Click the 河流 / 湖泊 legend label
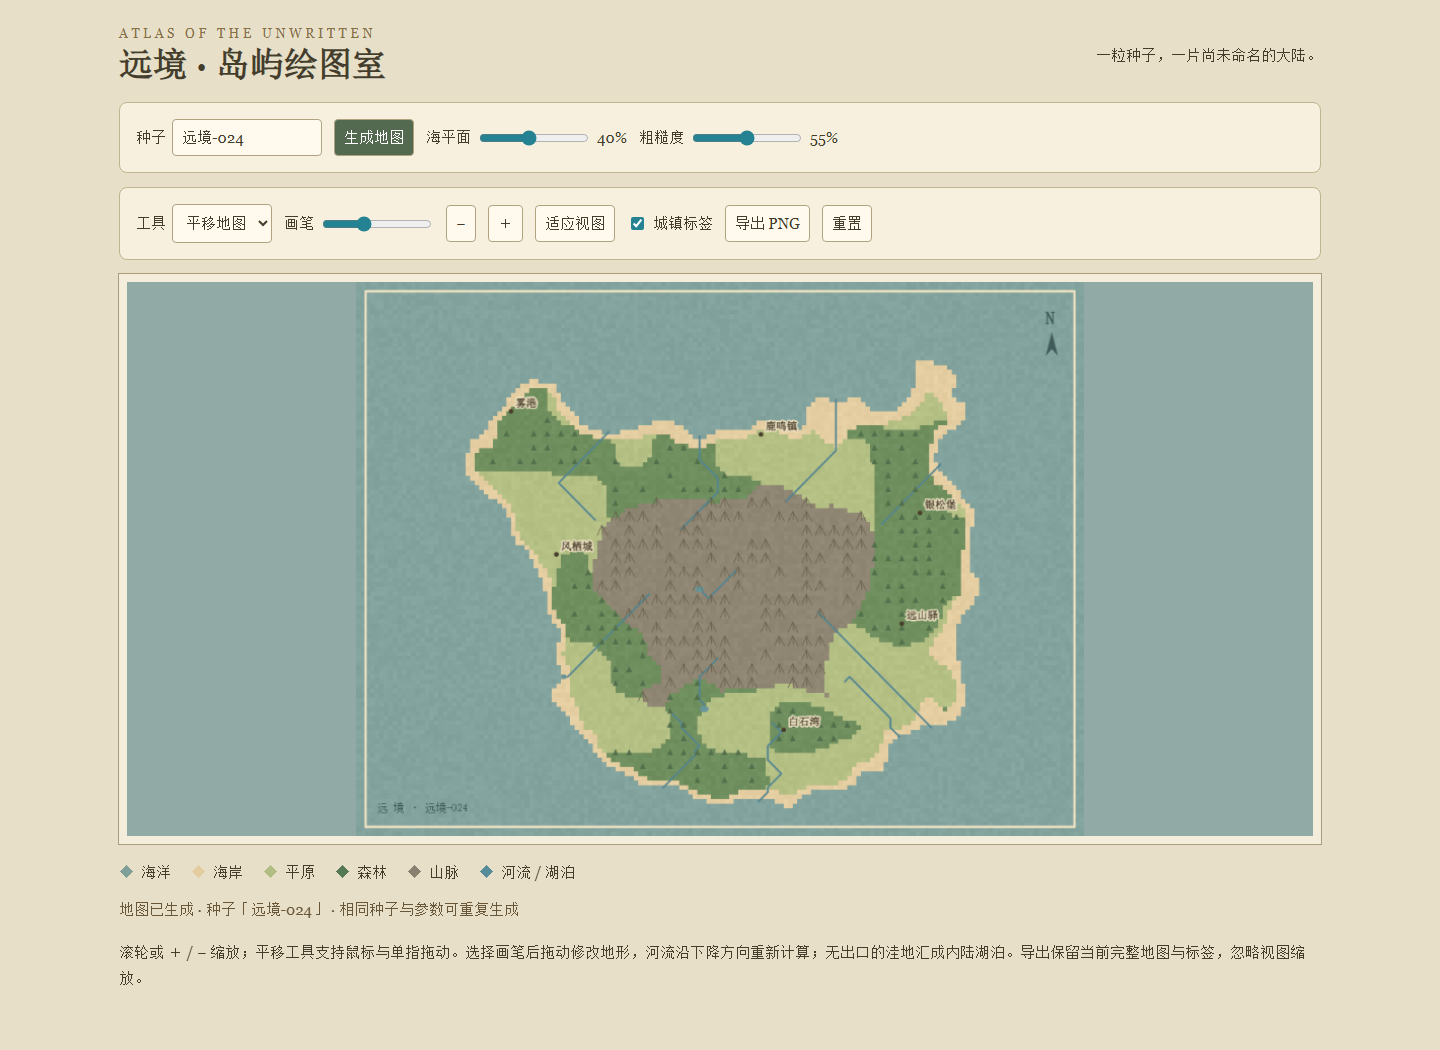This screenshot has height=1050, width=1440. coord(538,872)
